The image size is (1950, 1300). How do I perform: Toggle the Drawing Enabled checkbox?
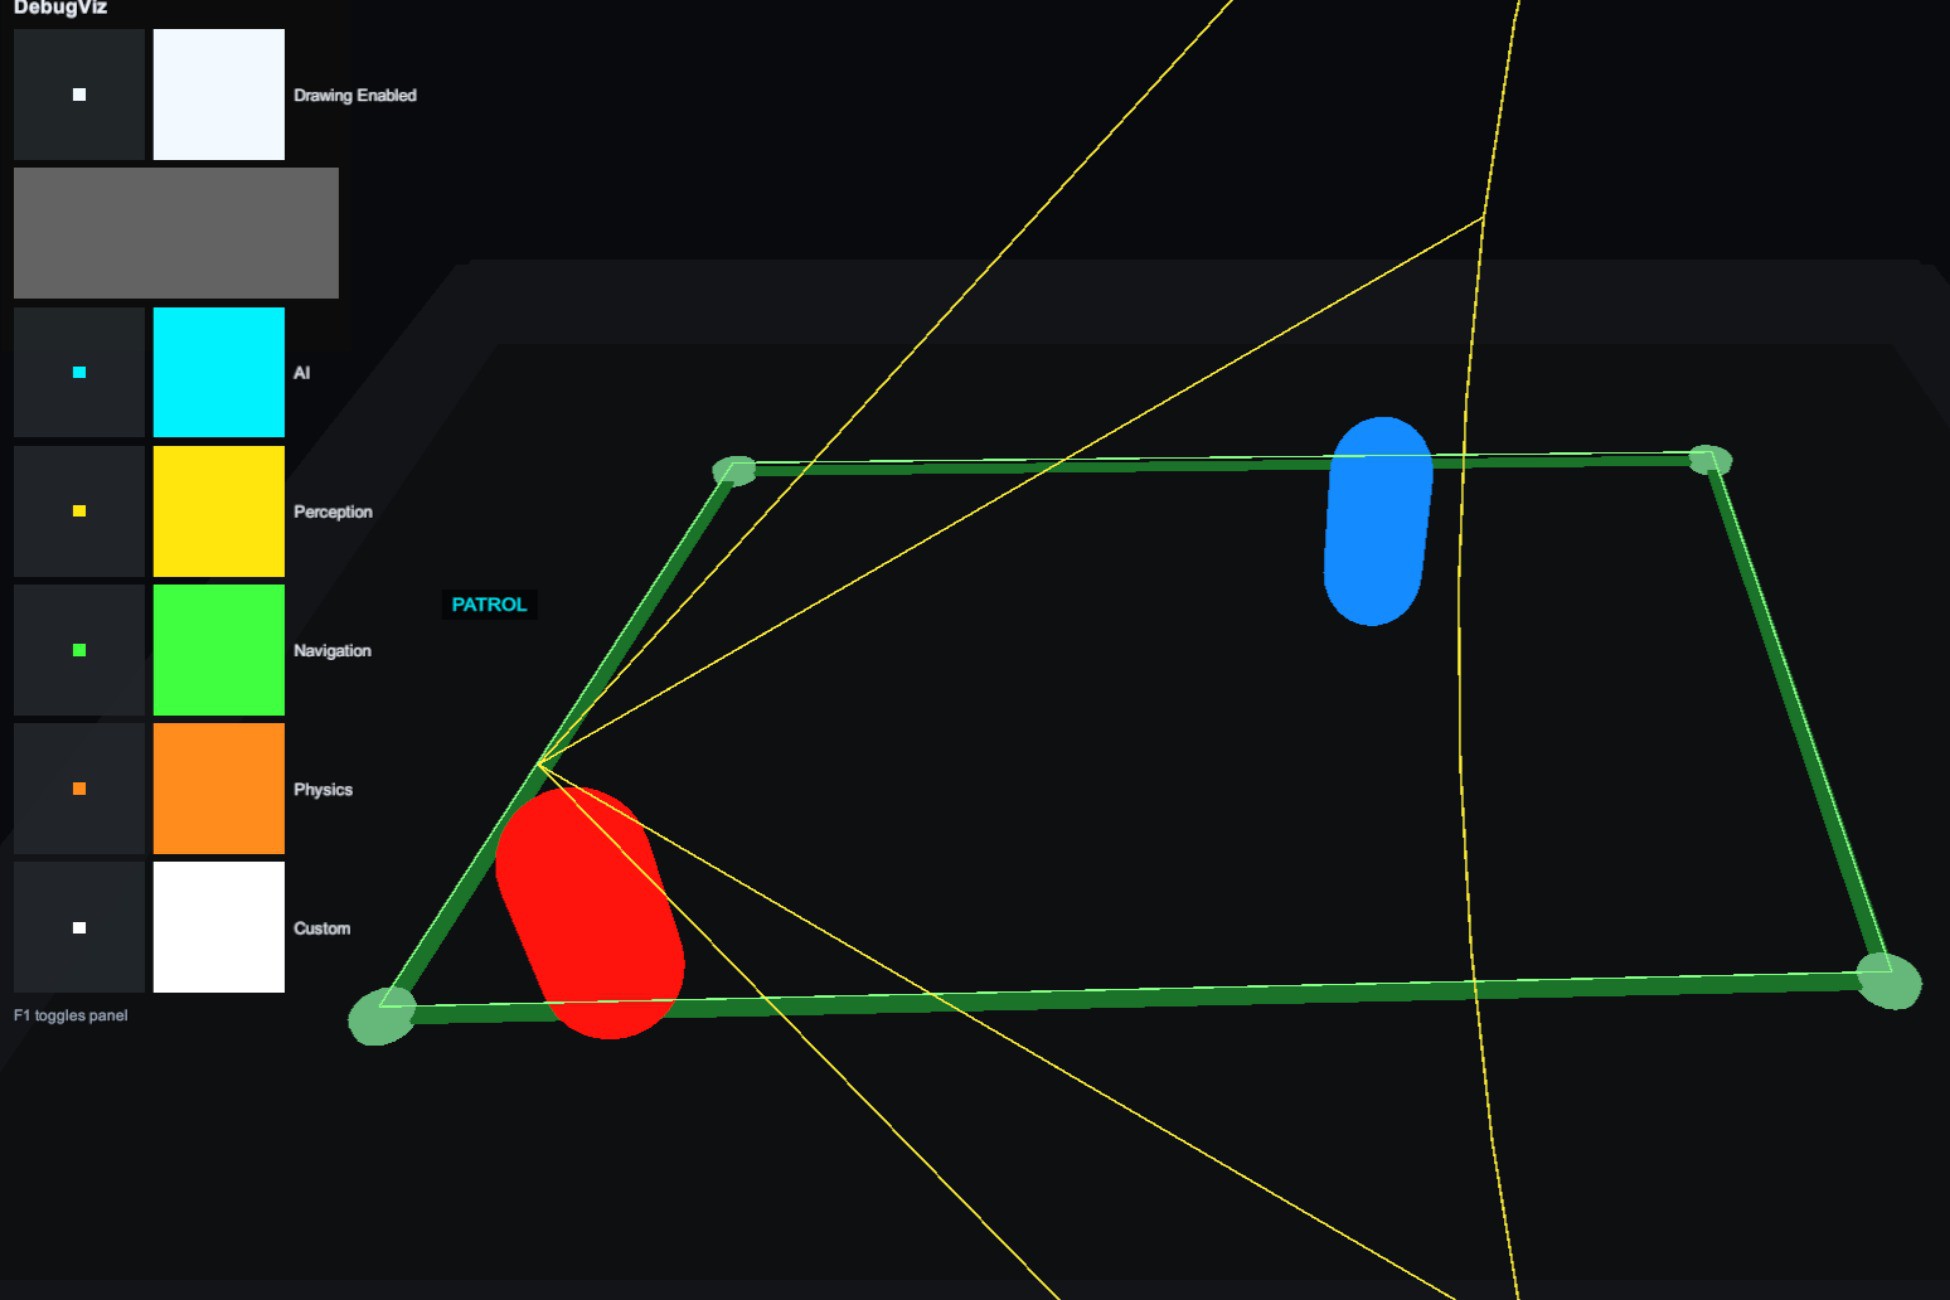(x=79, y=94)
